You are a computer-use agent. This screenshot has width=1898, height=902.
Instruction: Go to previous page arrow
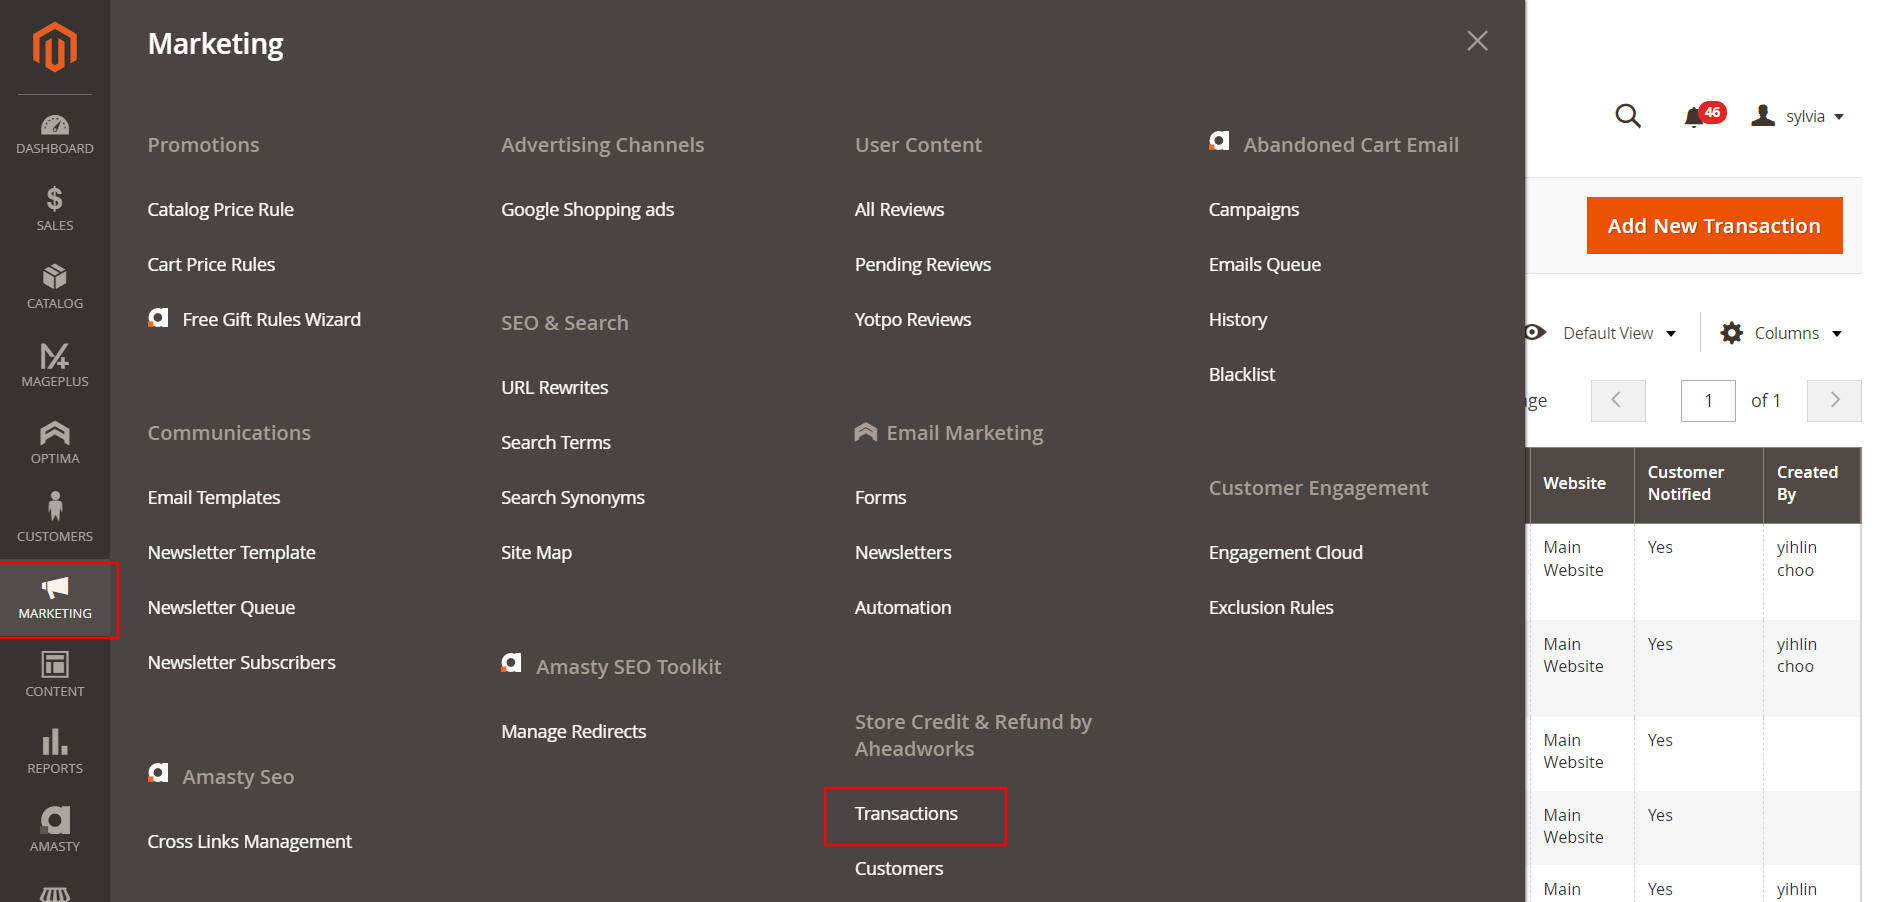(1618, 401)
